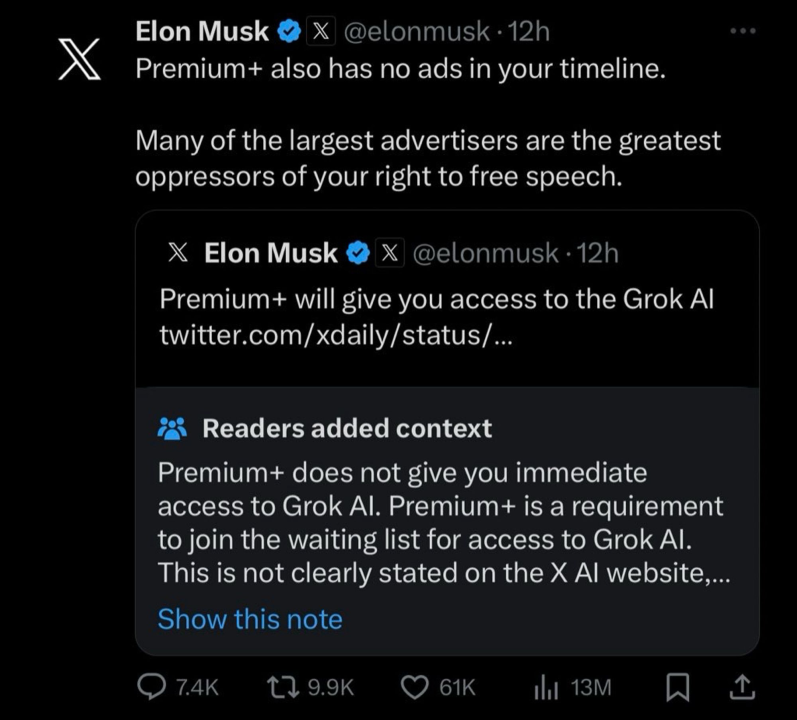Share the post with the share icon
The image size is (797, 720).
click(x=742, y=687)
